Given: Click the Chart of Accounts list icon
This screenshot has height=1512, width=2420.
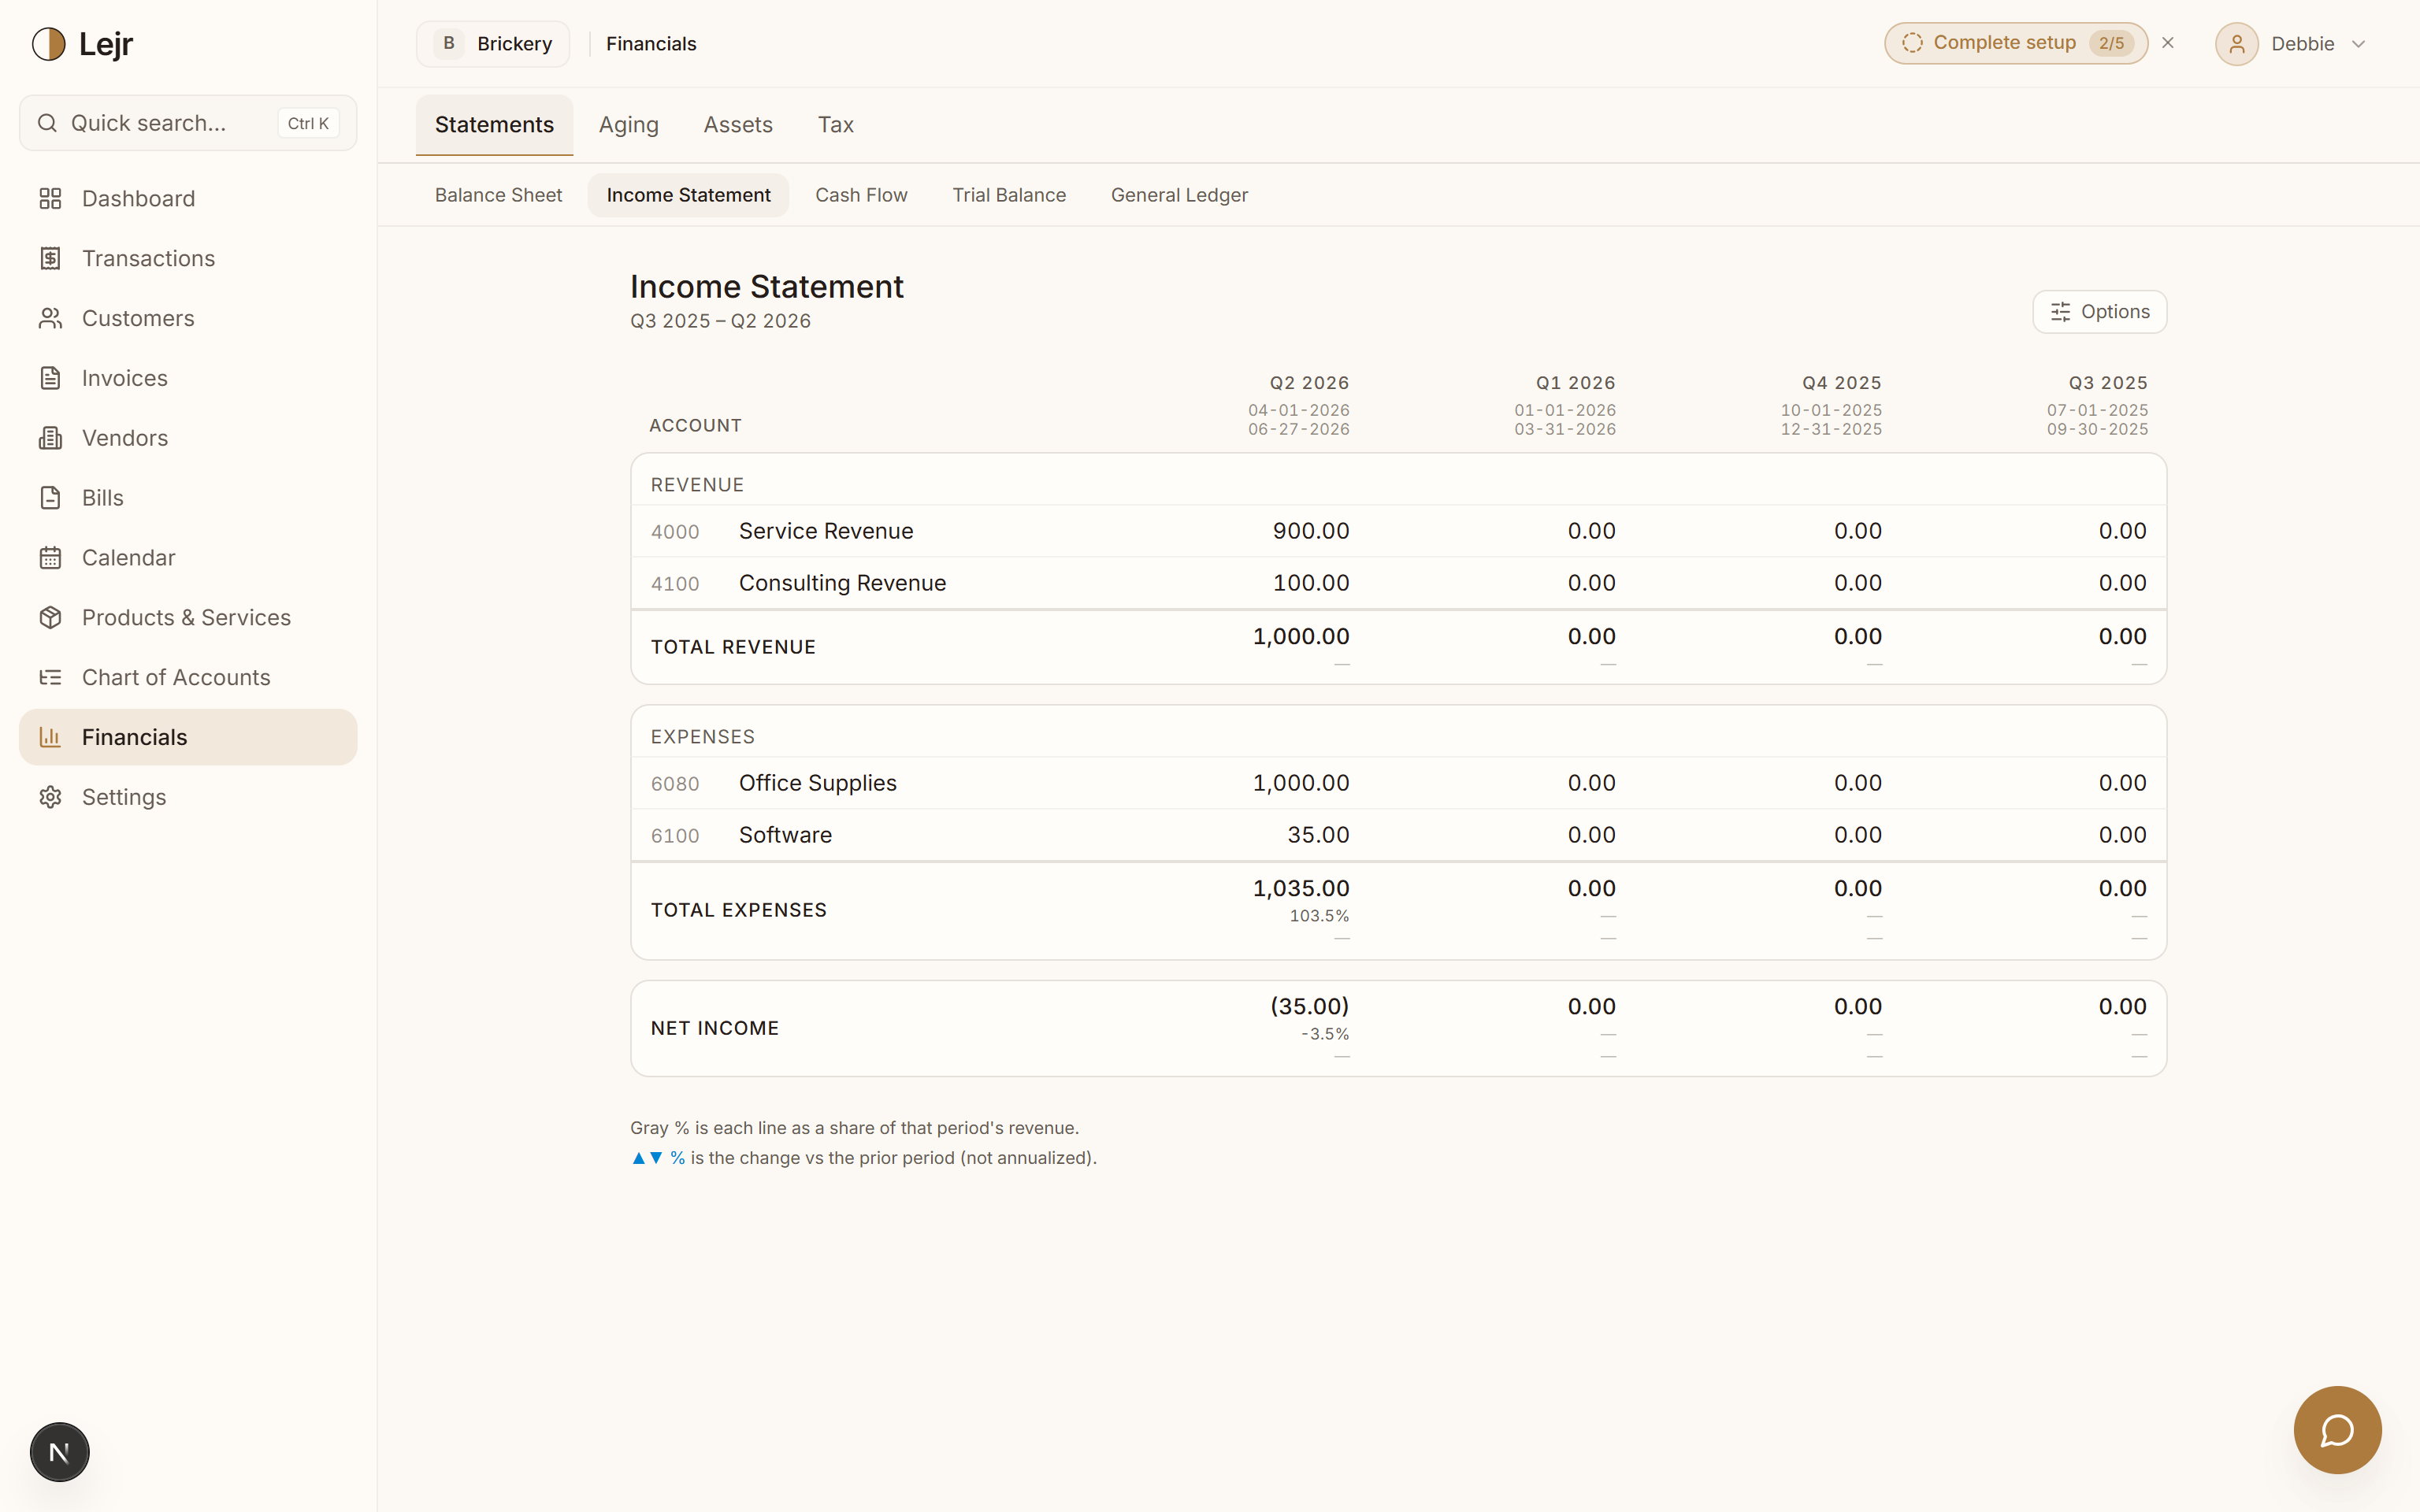Looking at the screenshot, I should click(50, 677).
